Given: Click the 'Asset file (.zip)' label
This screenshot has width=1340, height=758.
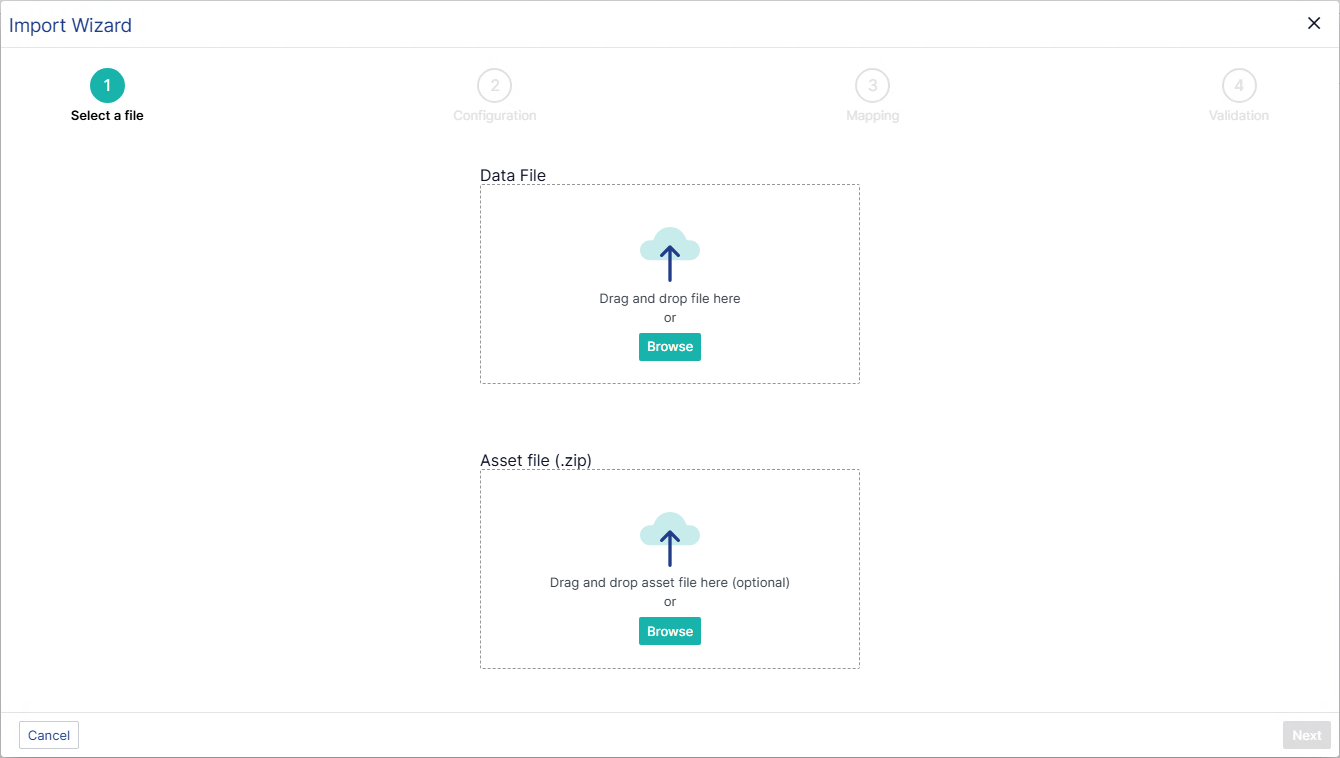Looking at the screenshot, I should [536, 460].
